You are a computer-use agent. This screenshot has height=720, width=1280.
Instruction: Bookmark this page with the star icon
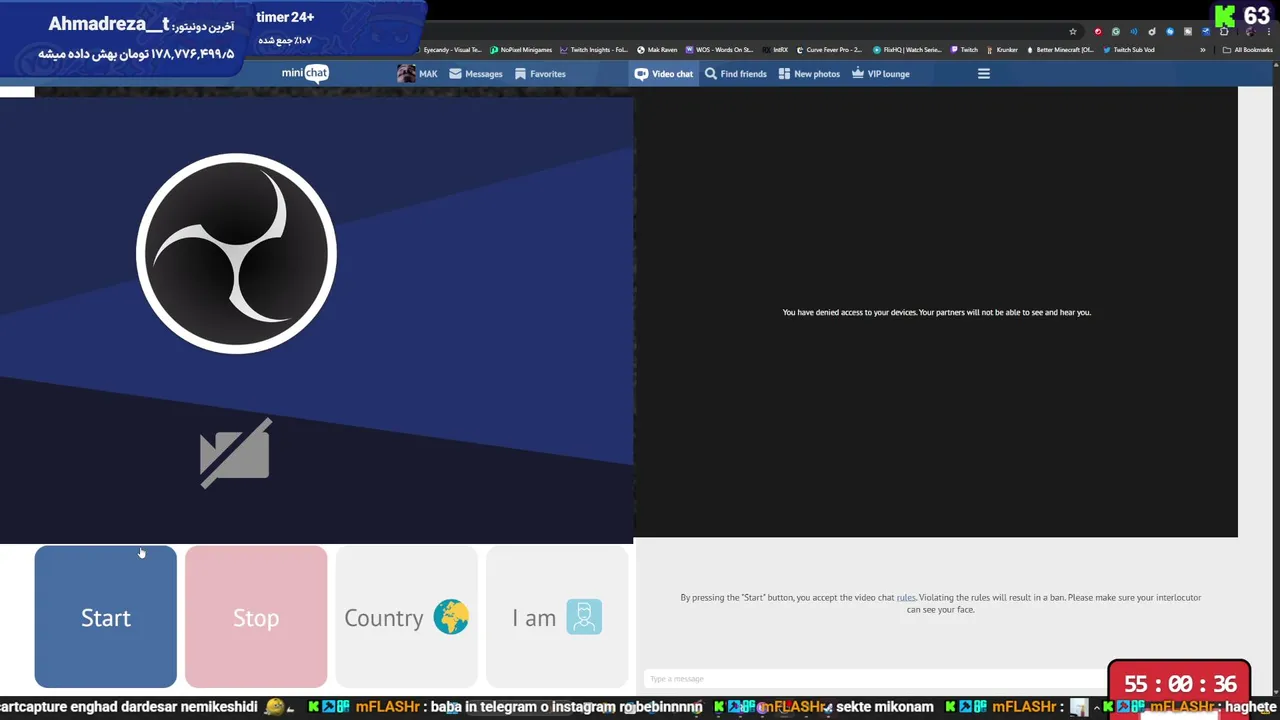click(x=1073, y=32)
